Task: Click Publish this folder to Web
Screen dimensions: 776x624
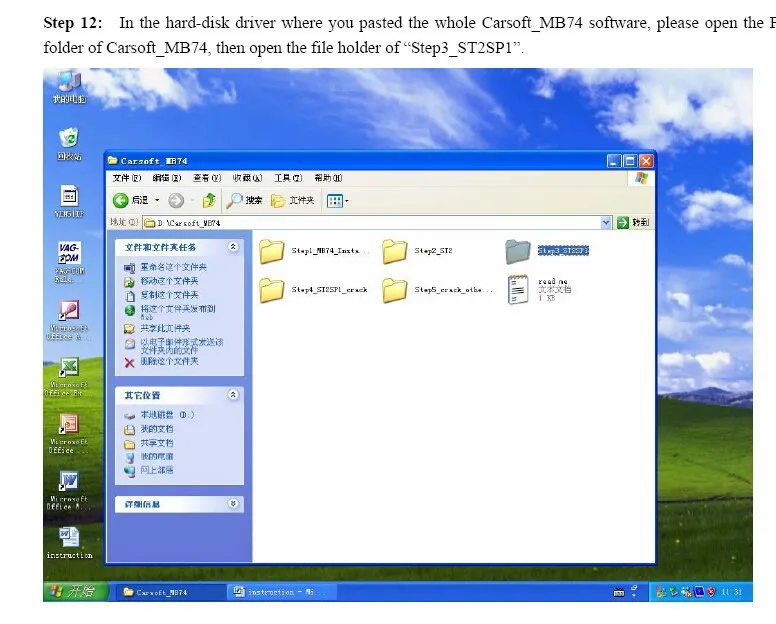Action: click(170, 311)
